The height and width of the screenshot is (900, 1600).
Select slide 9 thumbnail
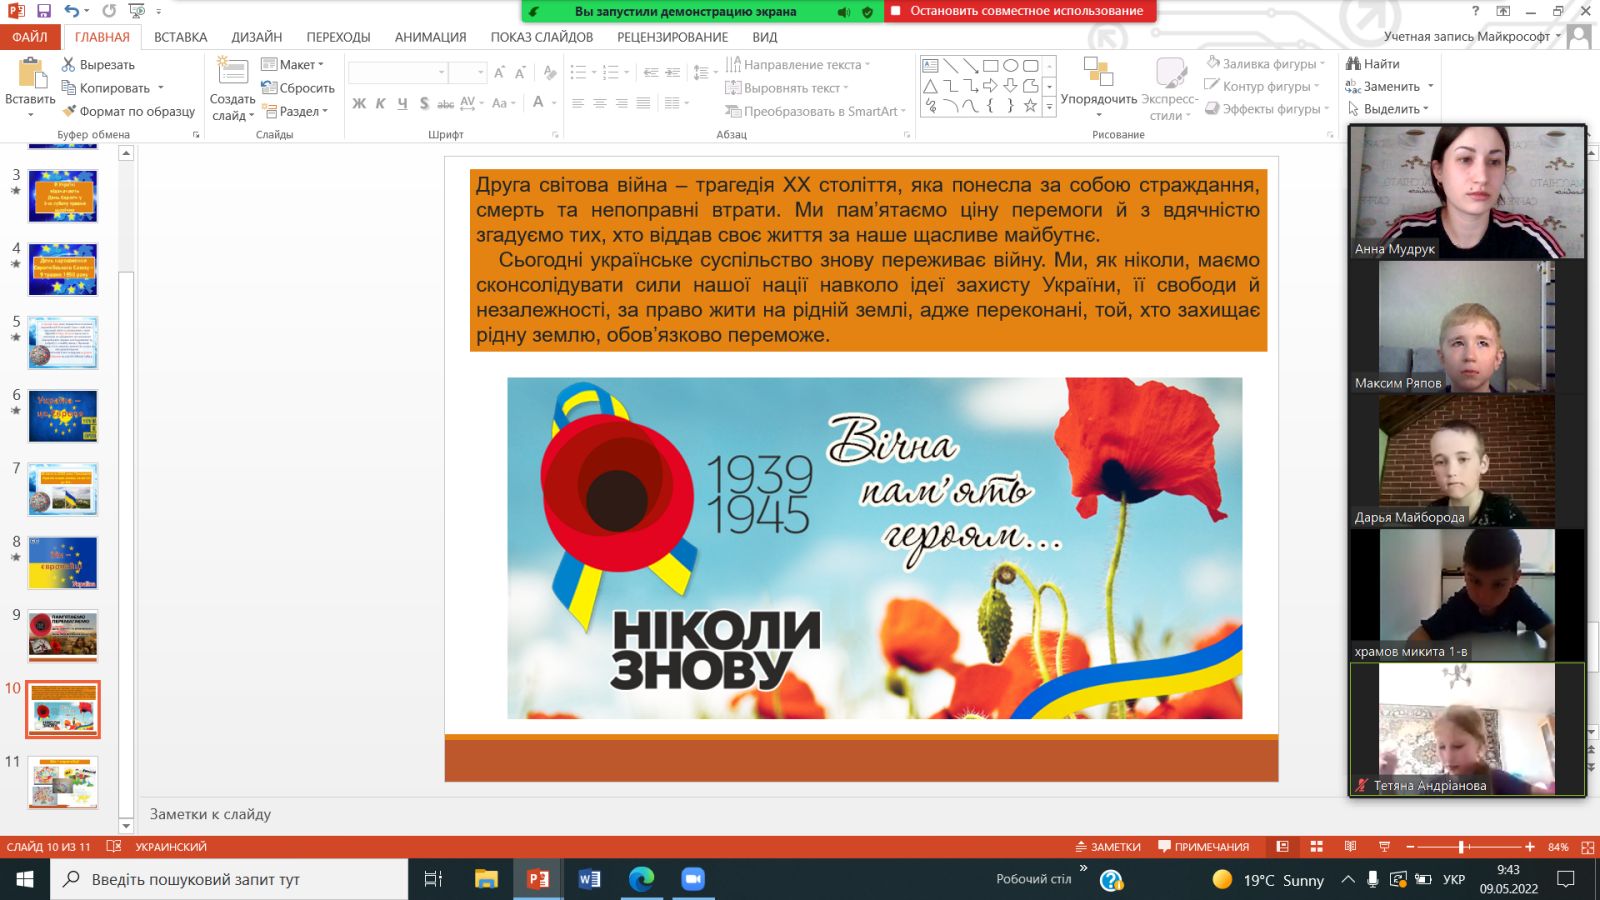(63, 636)
